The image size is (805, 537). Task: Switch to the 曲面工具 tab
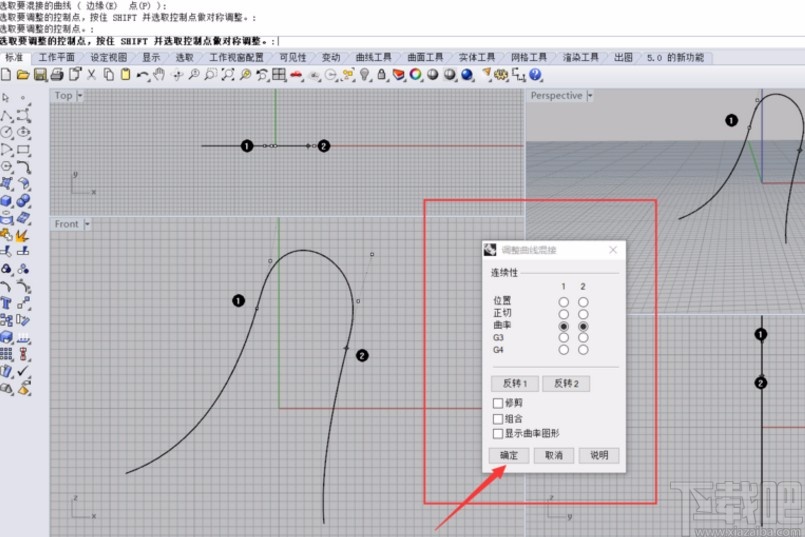[425, 57]
